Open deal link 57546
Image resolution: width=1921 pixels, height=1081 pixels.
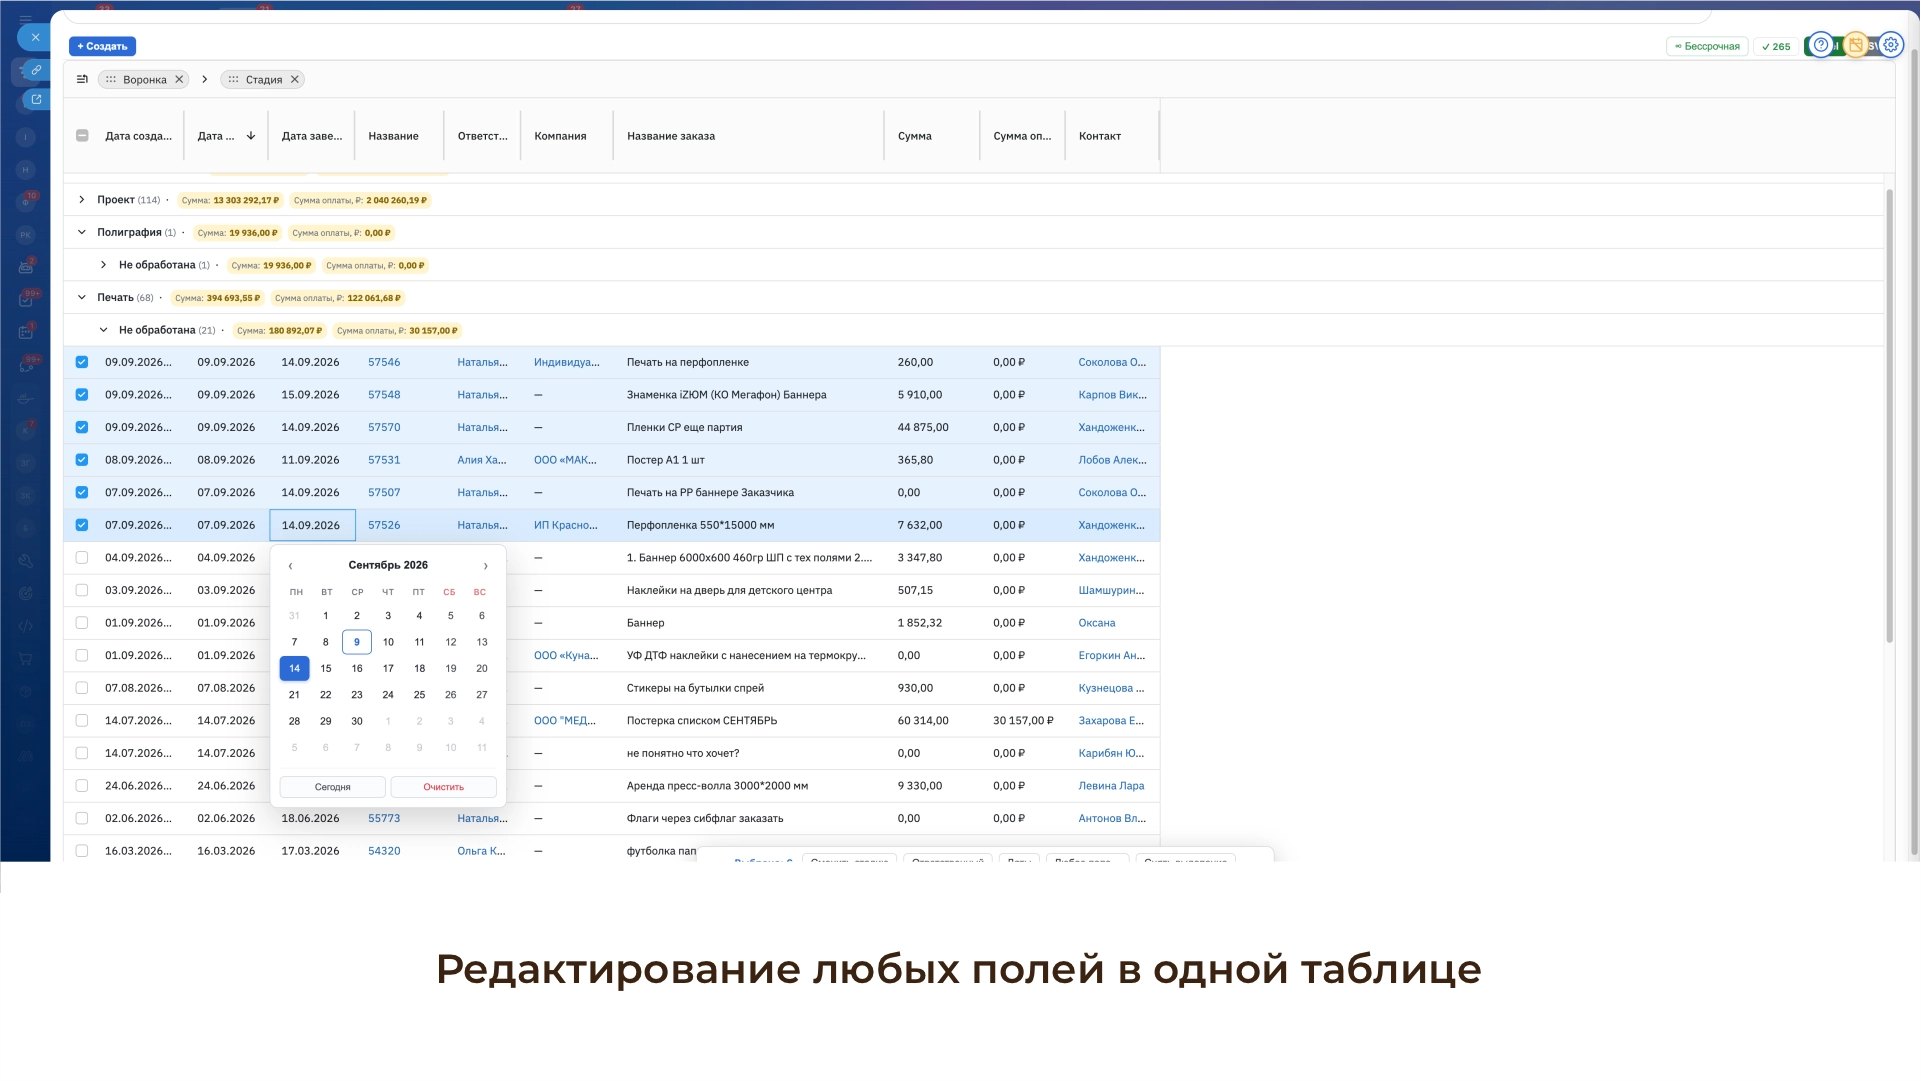pyautogui.click(x=384, y=362)
